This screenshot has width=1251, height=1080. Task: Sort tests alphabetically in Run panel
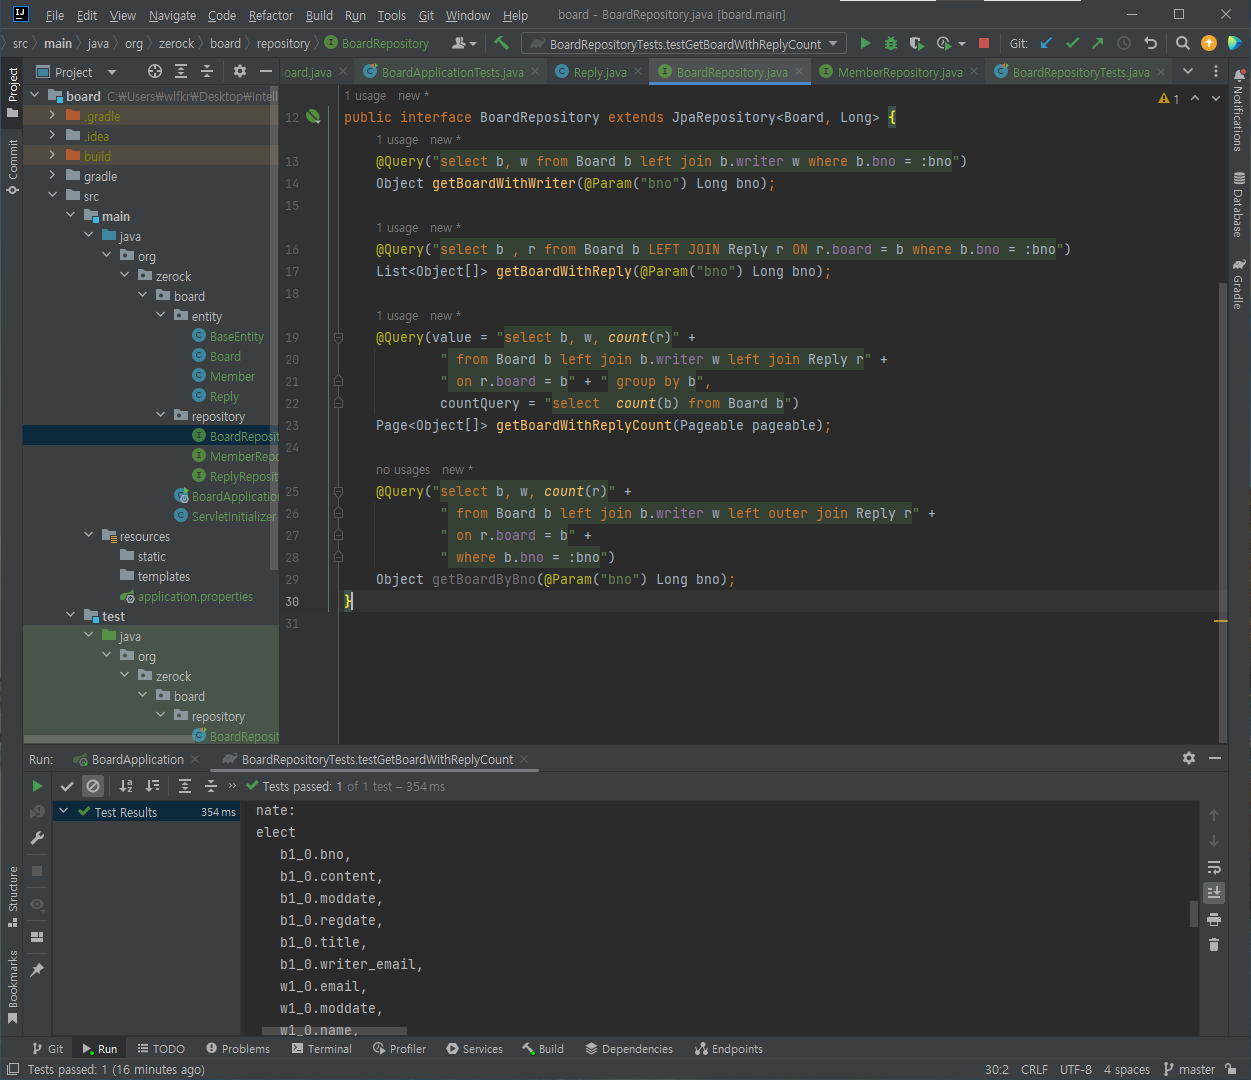tap(126, 786)
